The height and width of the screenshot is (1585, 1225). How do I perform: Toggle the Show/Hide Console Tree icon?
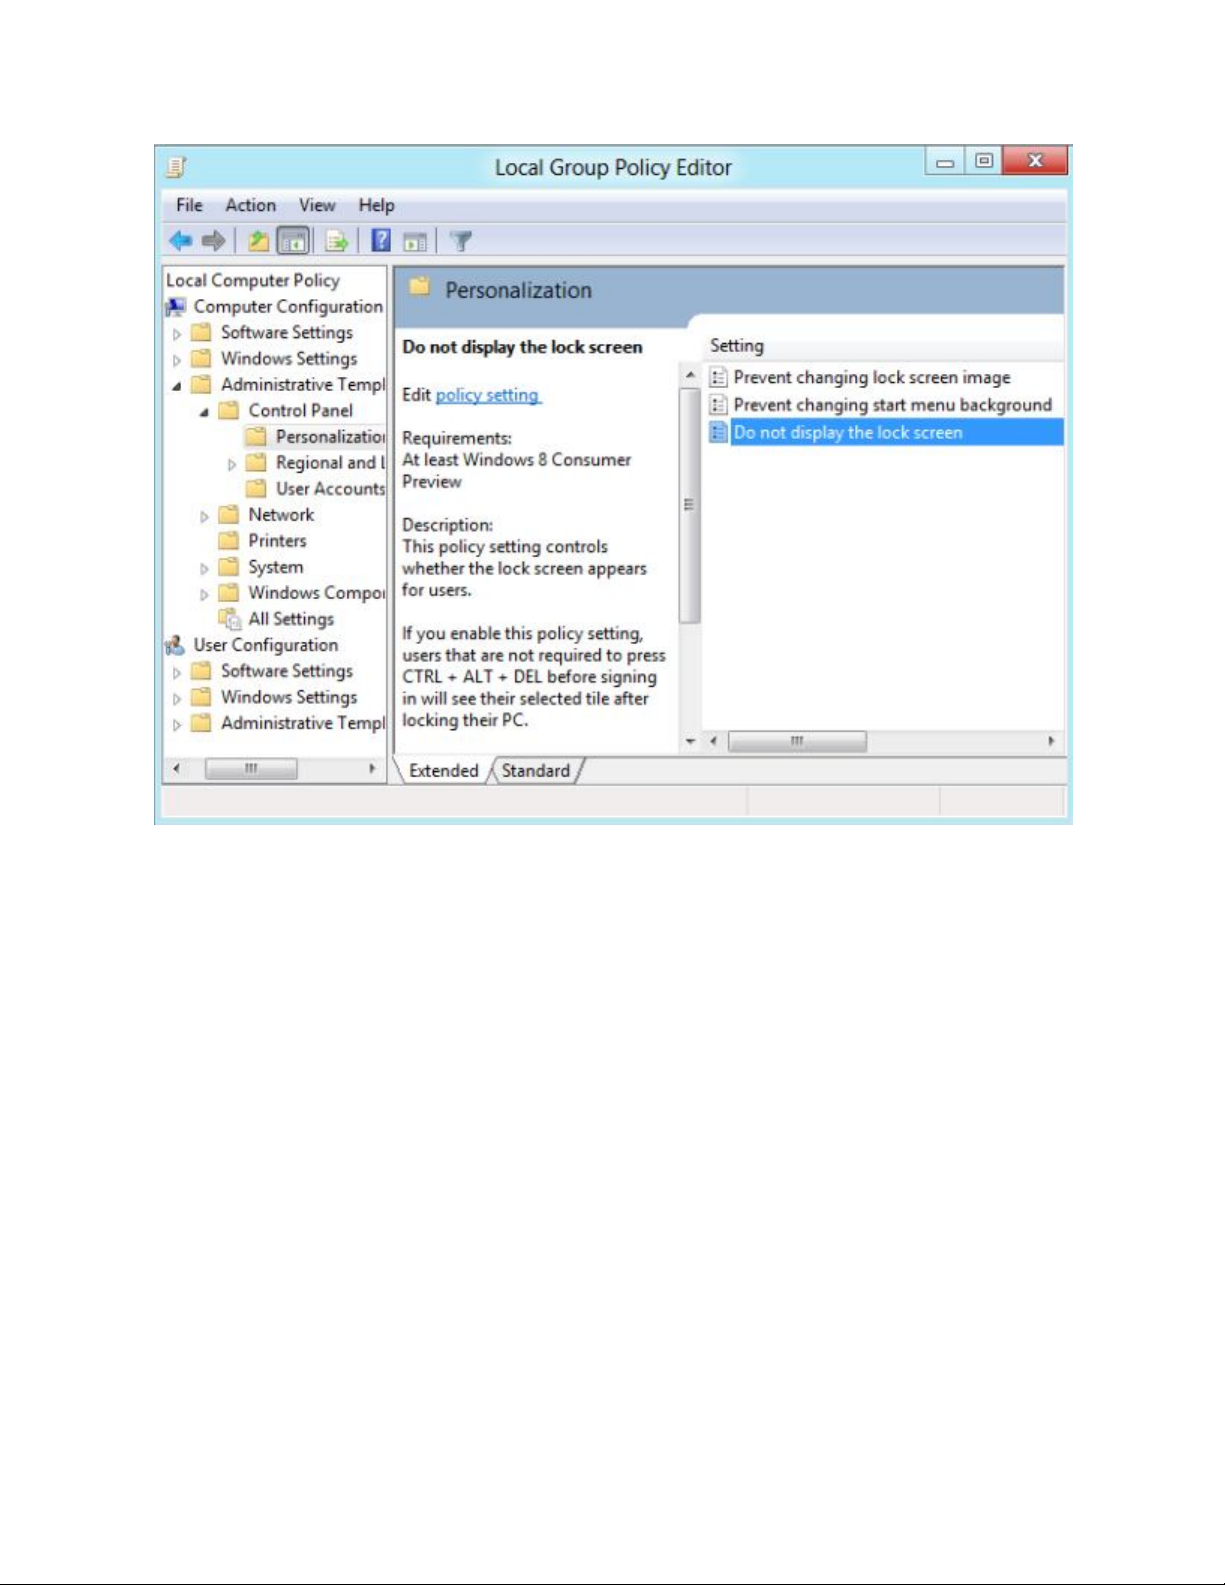pyautogui.click(x=293, y=241)
